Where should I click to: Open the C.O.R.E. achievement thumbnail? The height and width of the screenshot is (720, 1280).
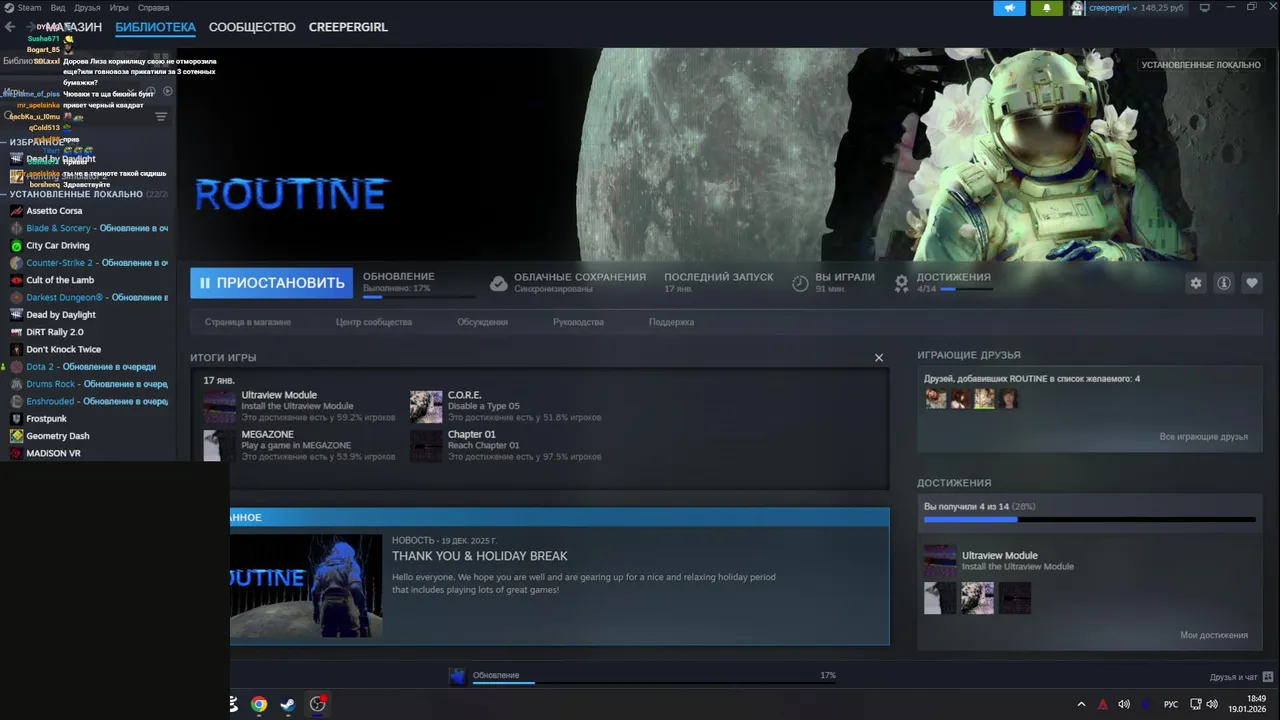426,407
